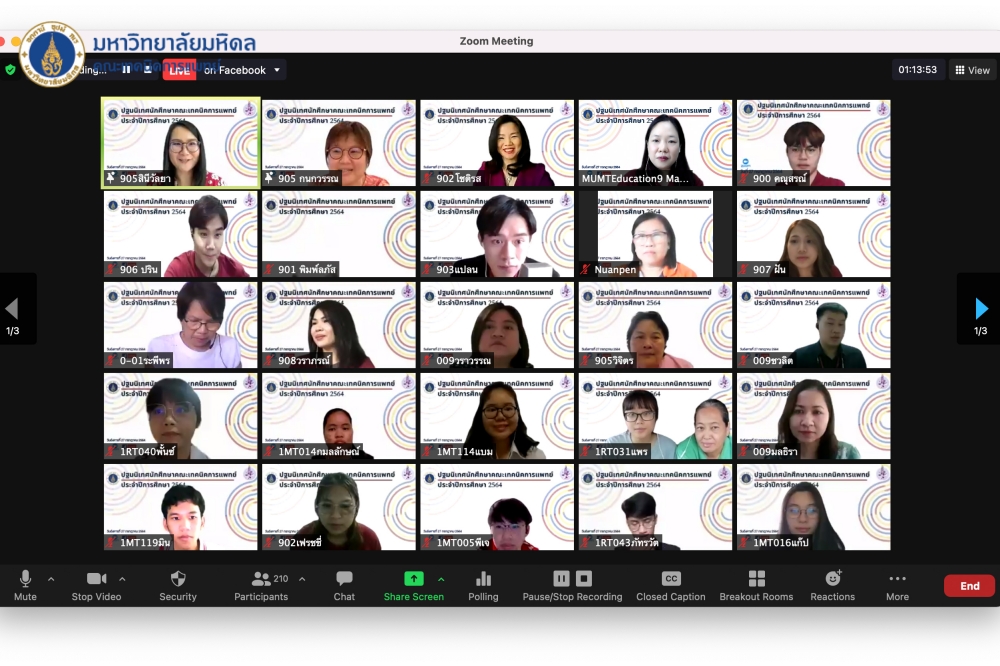1000x666 pixels.
Task: Open Polling
Action: pyautogui.click(x=483, y=579)
